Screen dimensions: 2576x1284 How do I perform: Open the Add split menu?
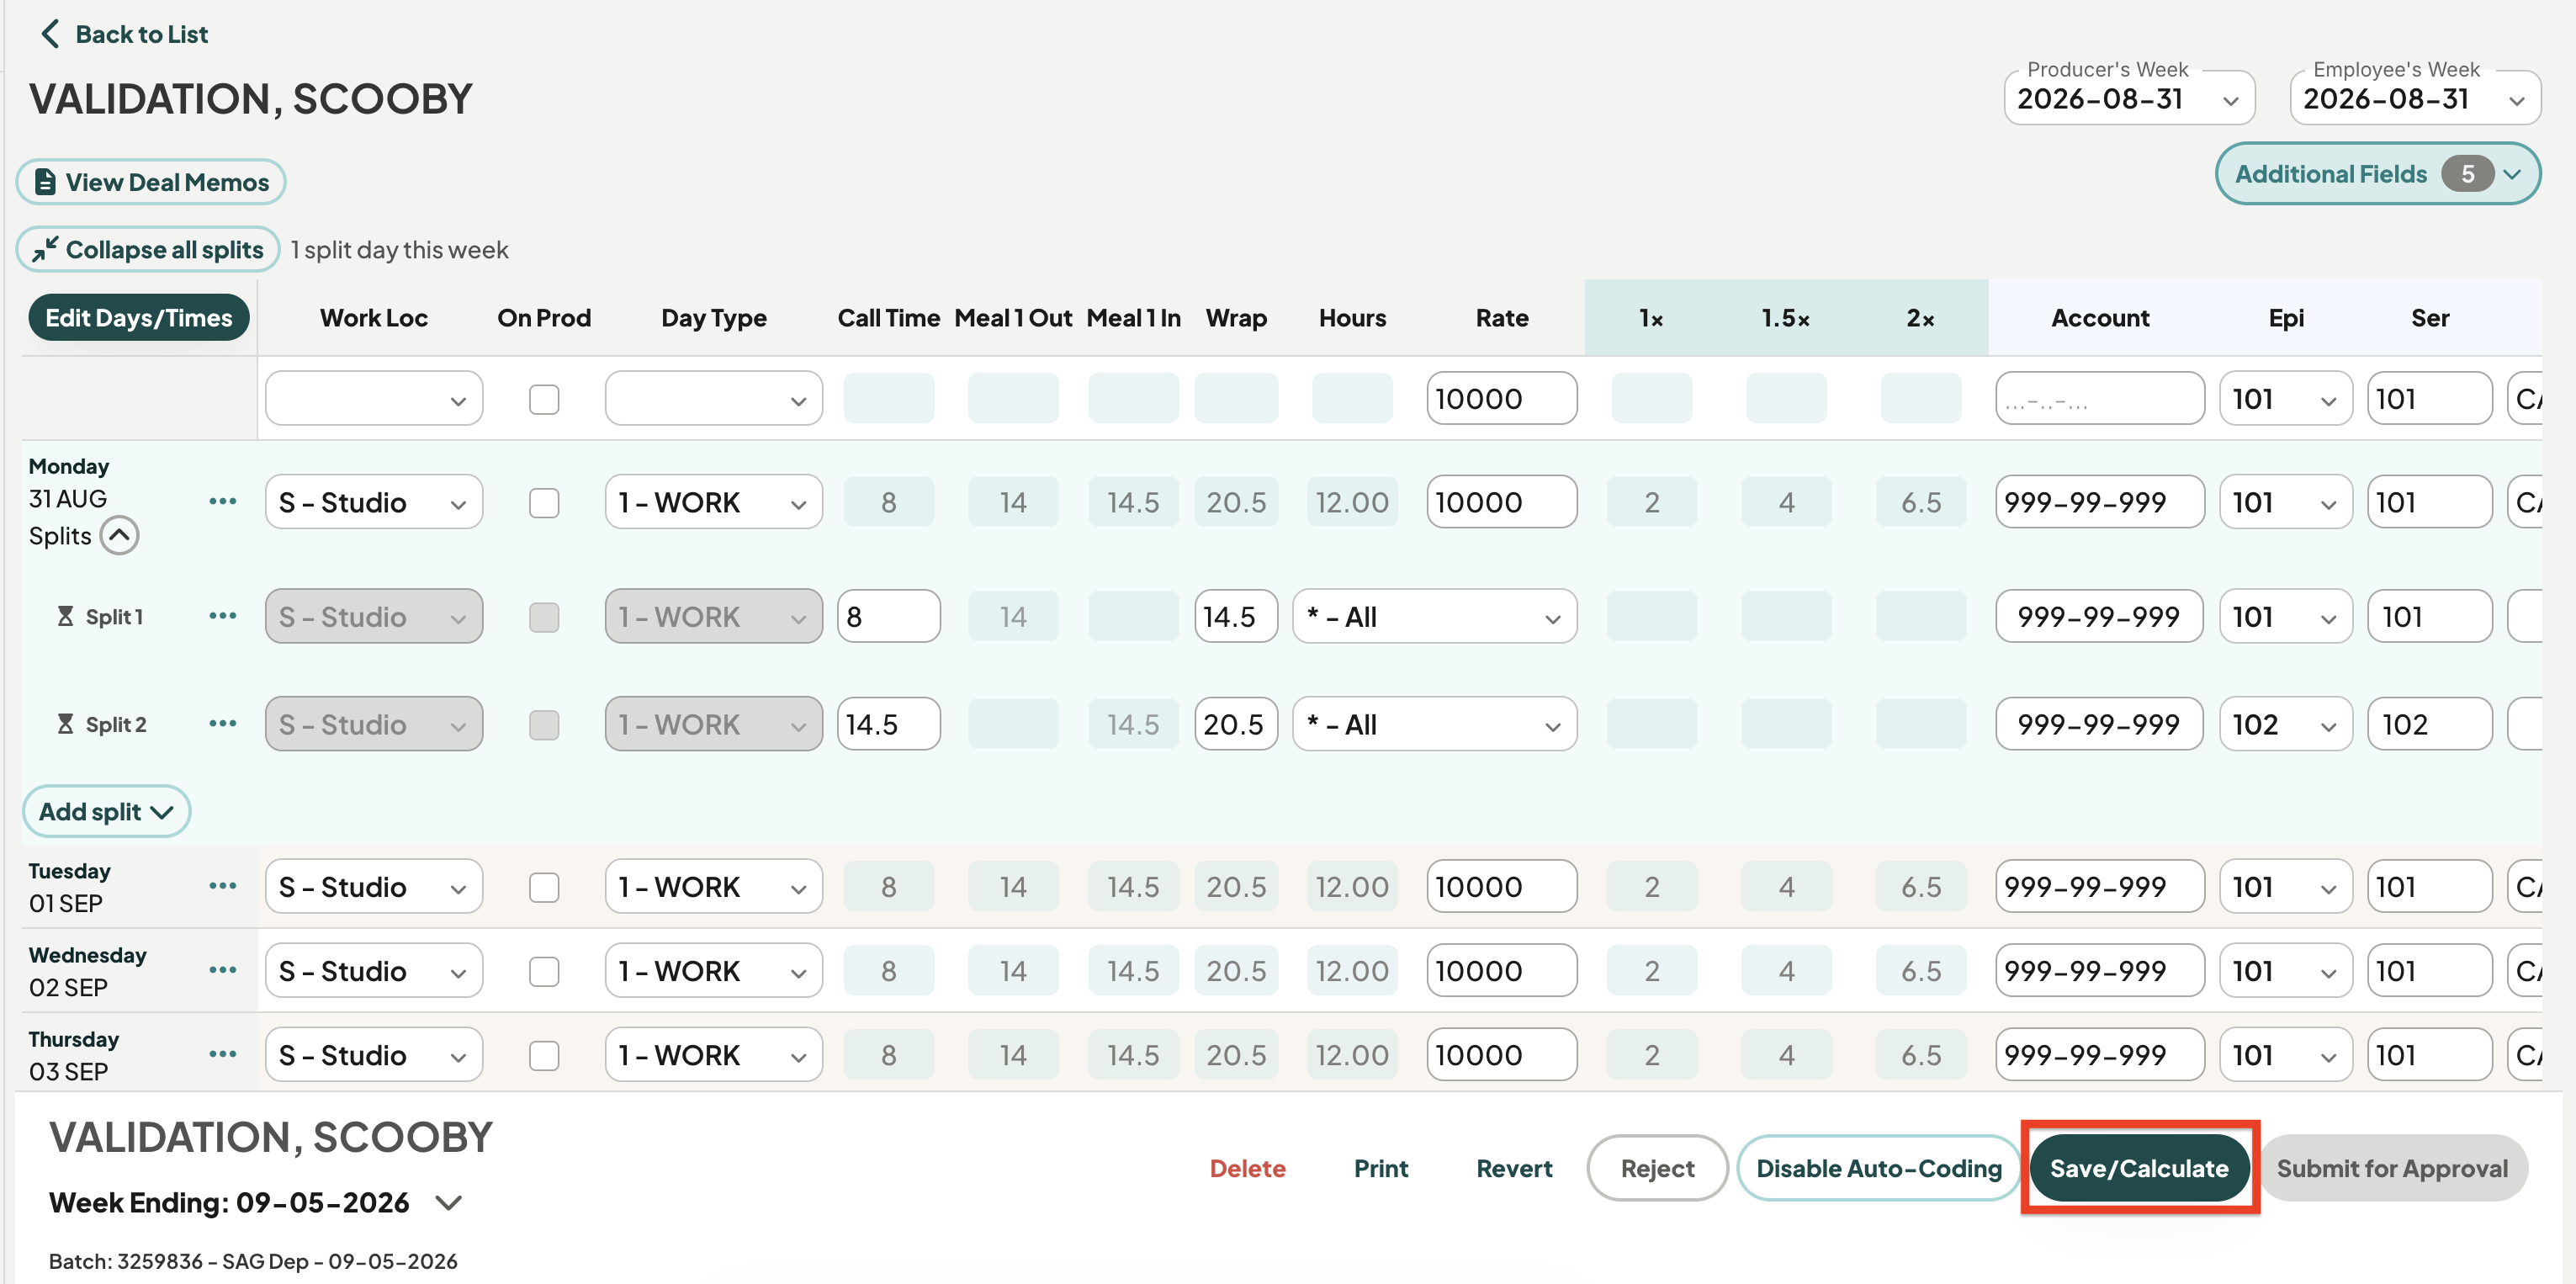(x=106, y=811)
